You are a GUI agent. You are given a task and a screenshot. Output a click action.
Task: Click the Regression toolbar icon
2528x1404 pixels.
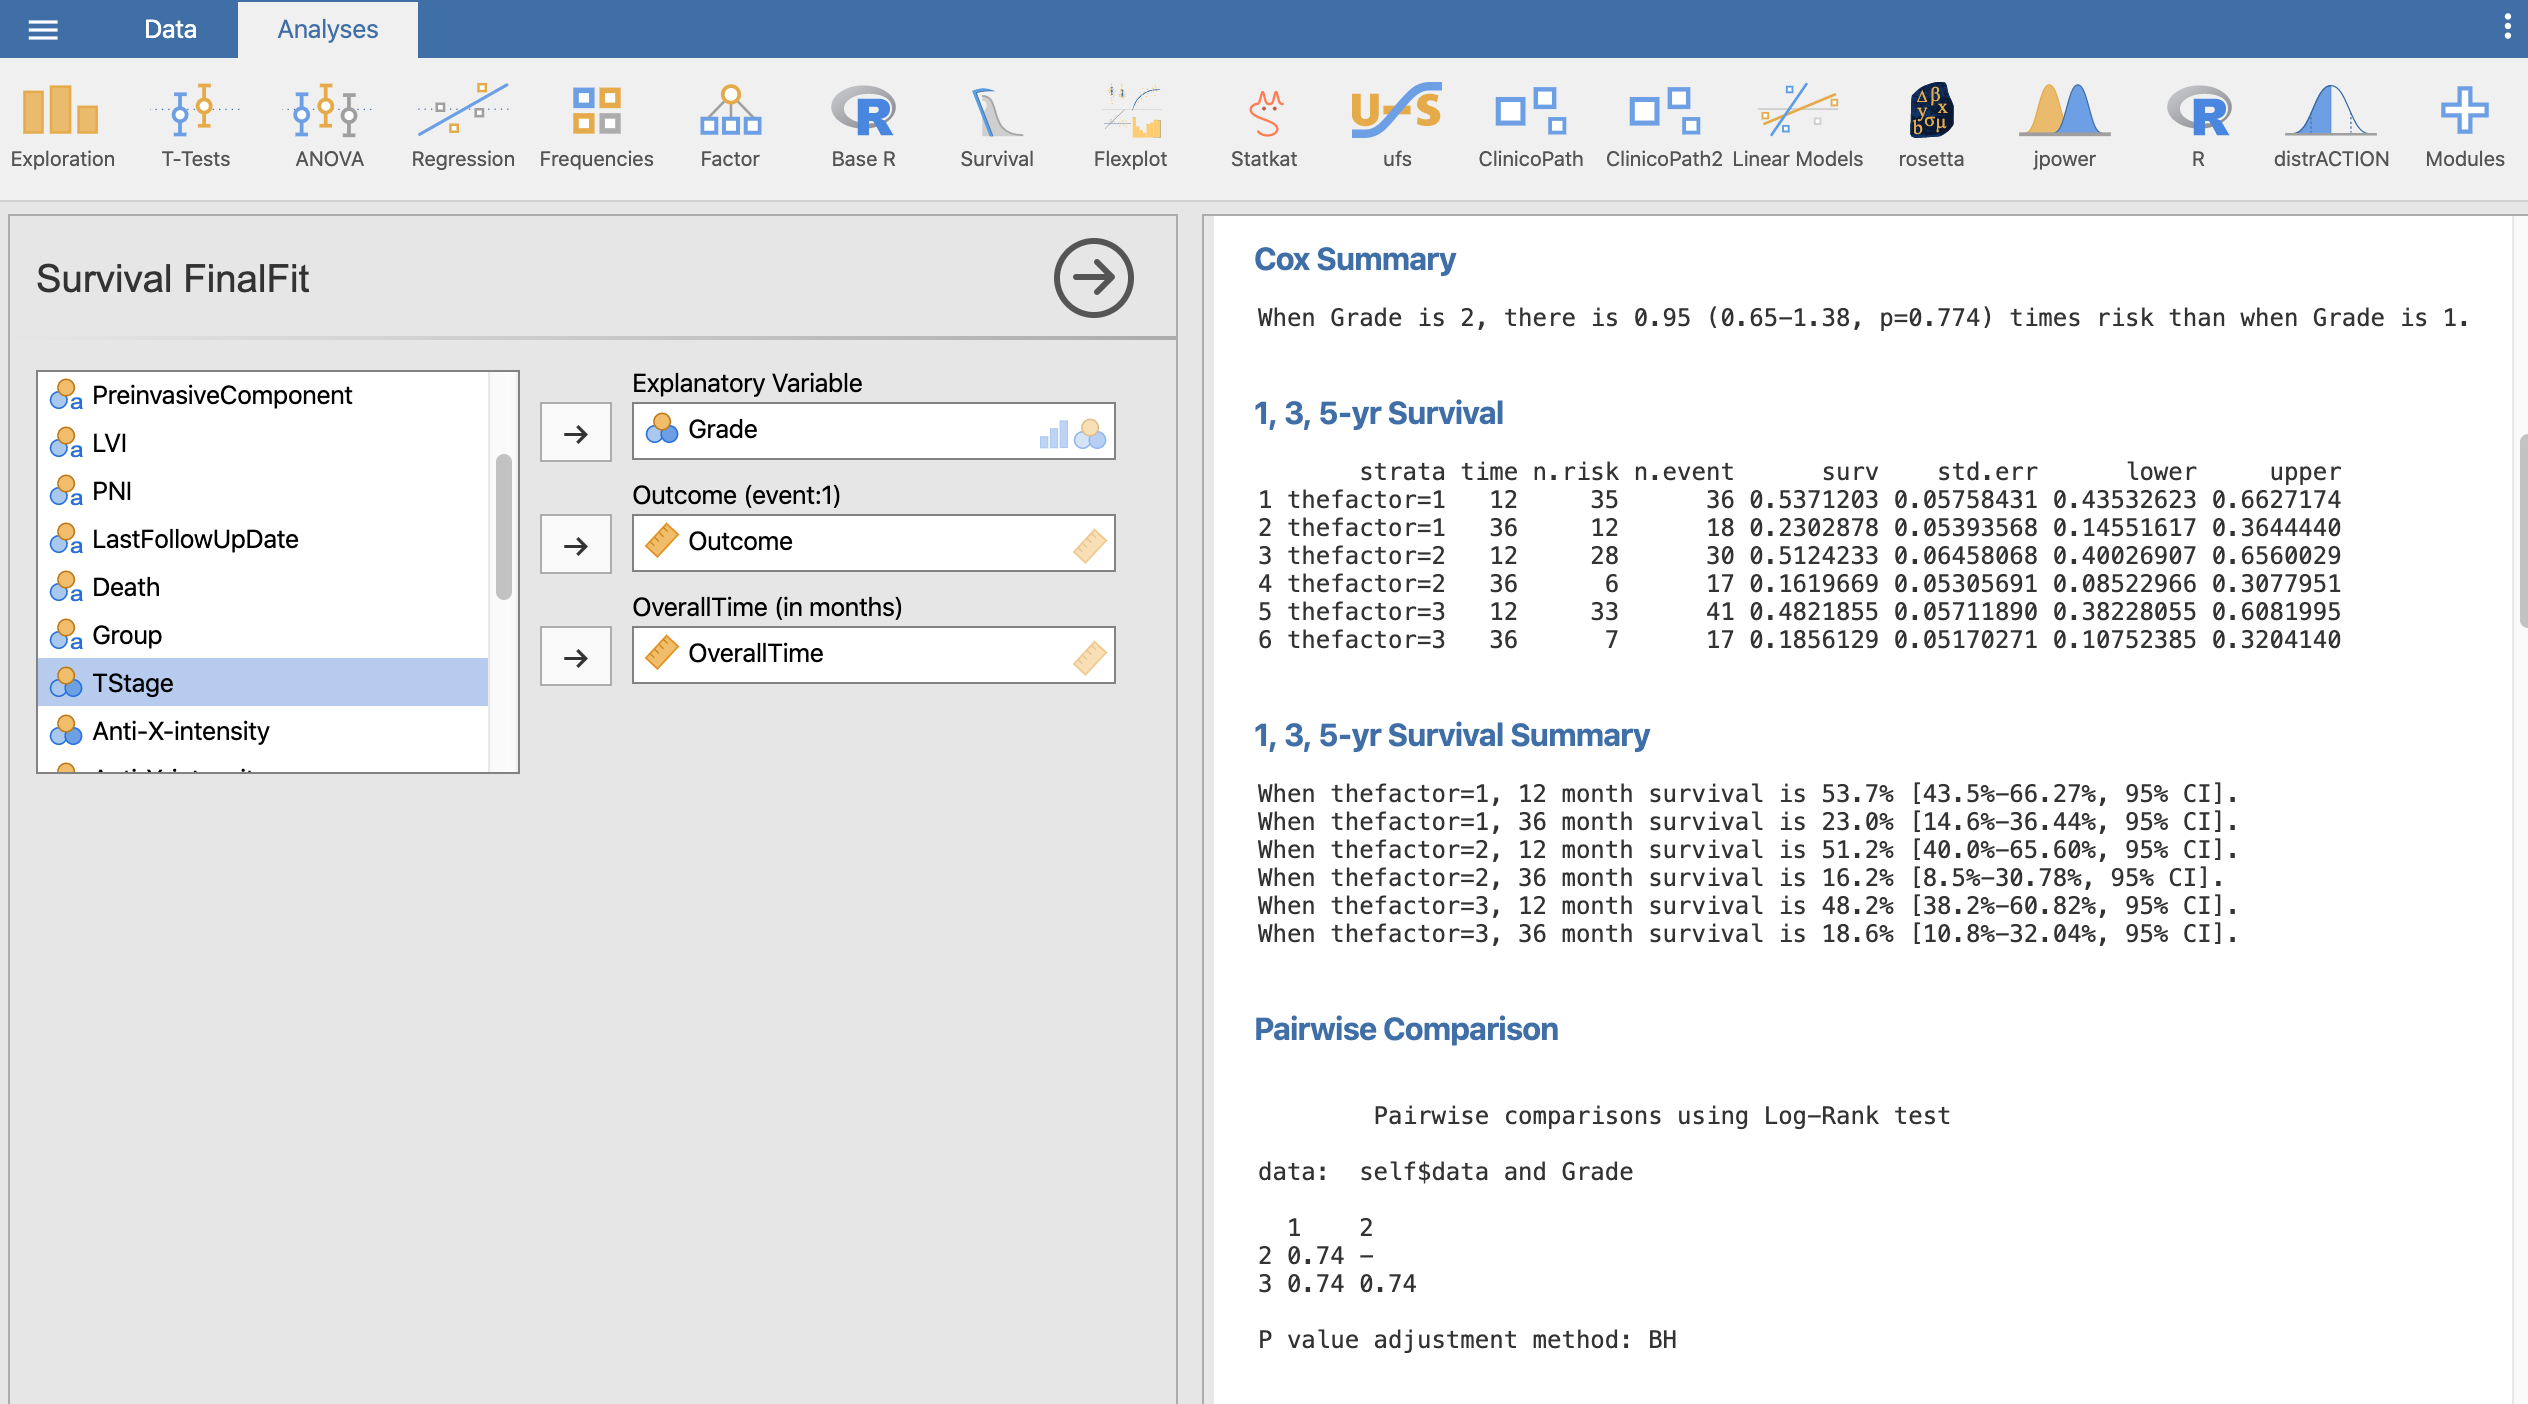[x=462, y=126]
